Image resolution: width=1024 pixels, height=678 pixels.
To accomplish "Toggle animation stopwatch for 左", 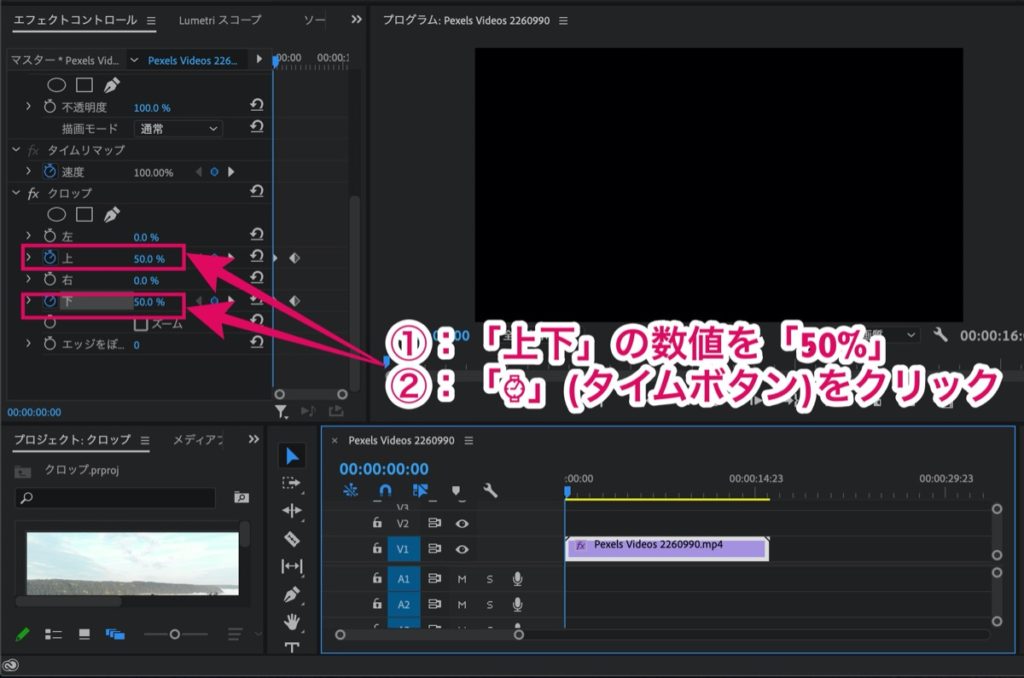I will click(x=50, y=236).
